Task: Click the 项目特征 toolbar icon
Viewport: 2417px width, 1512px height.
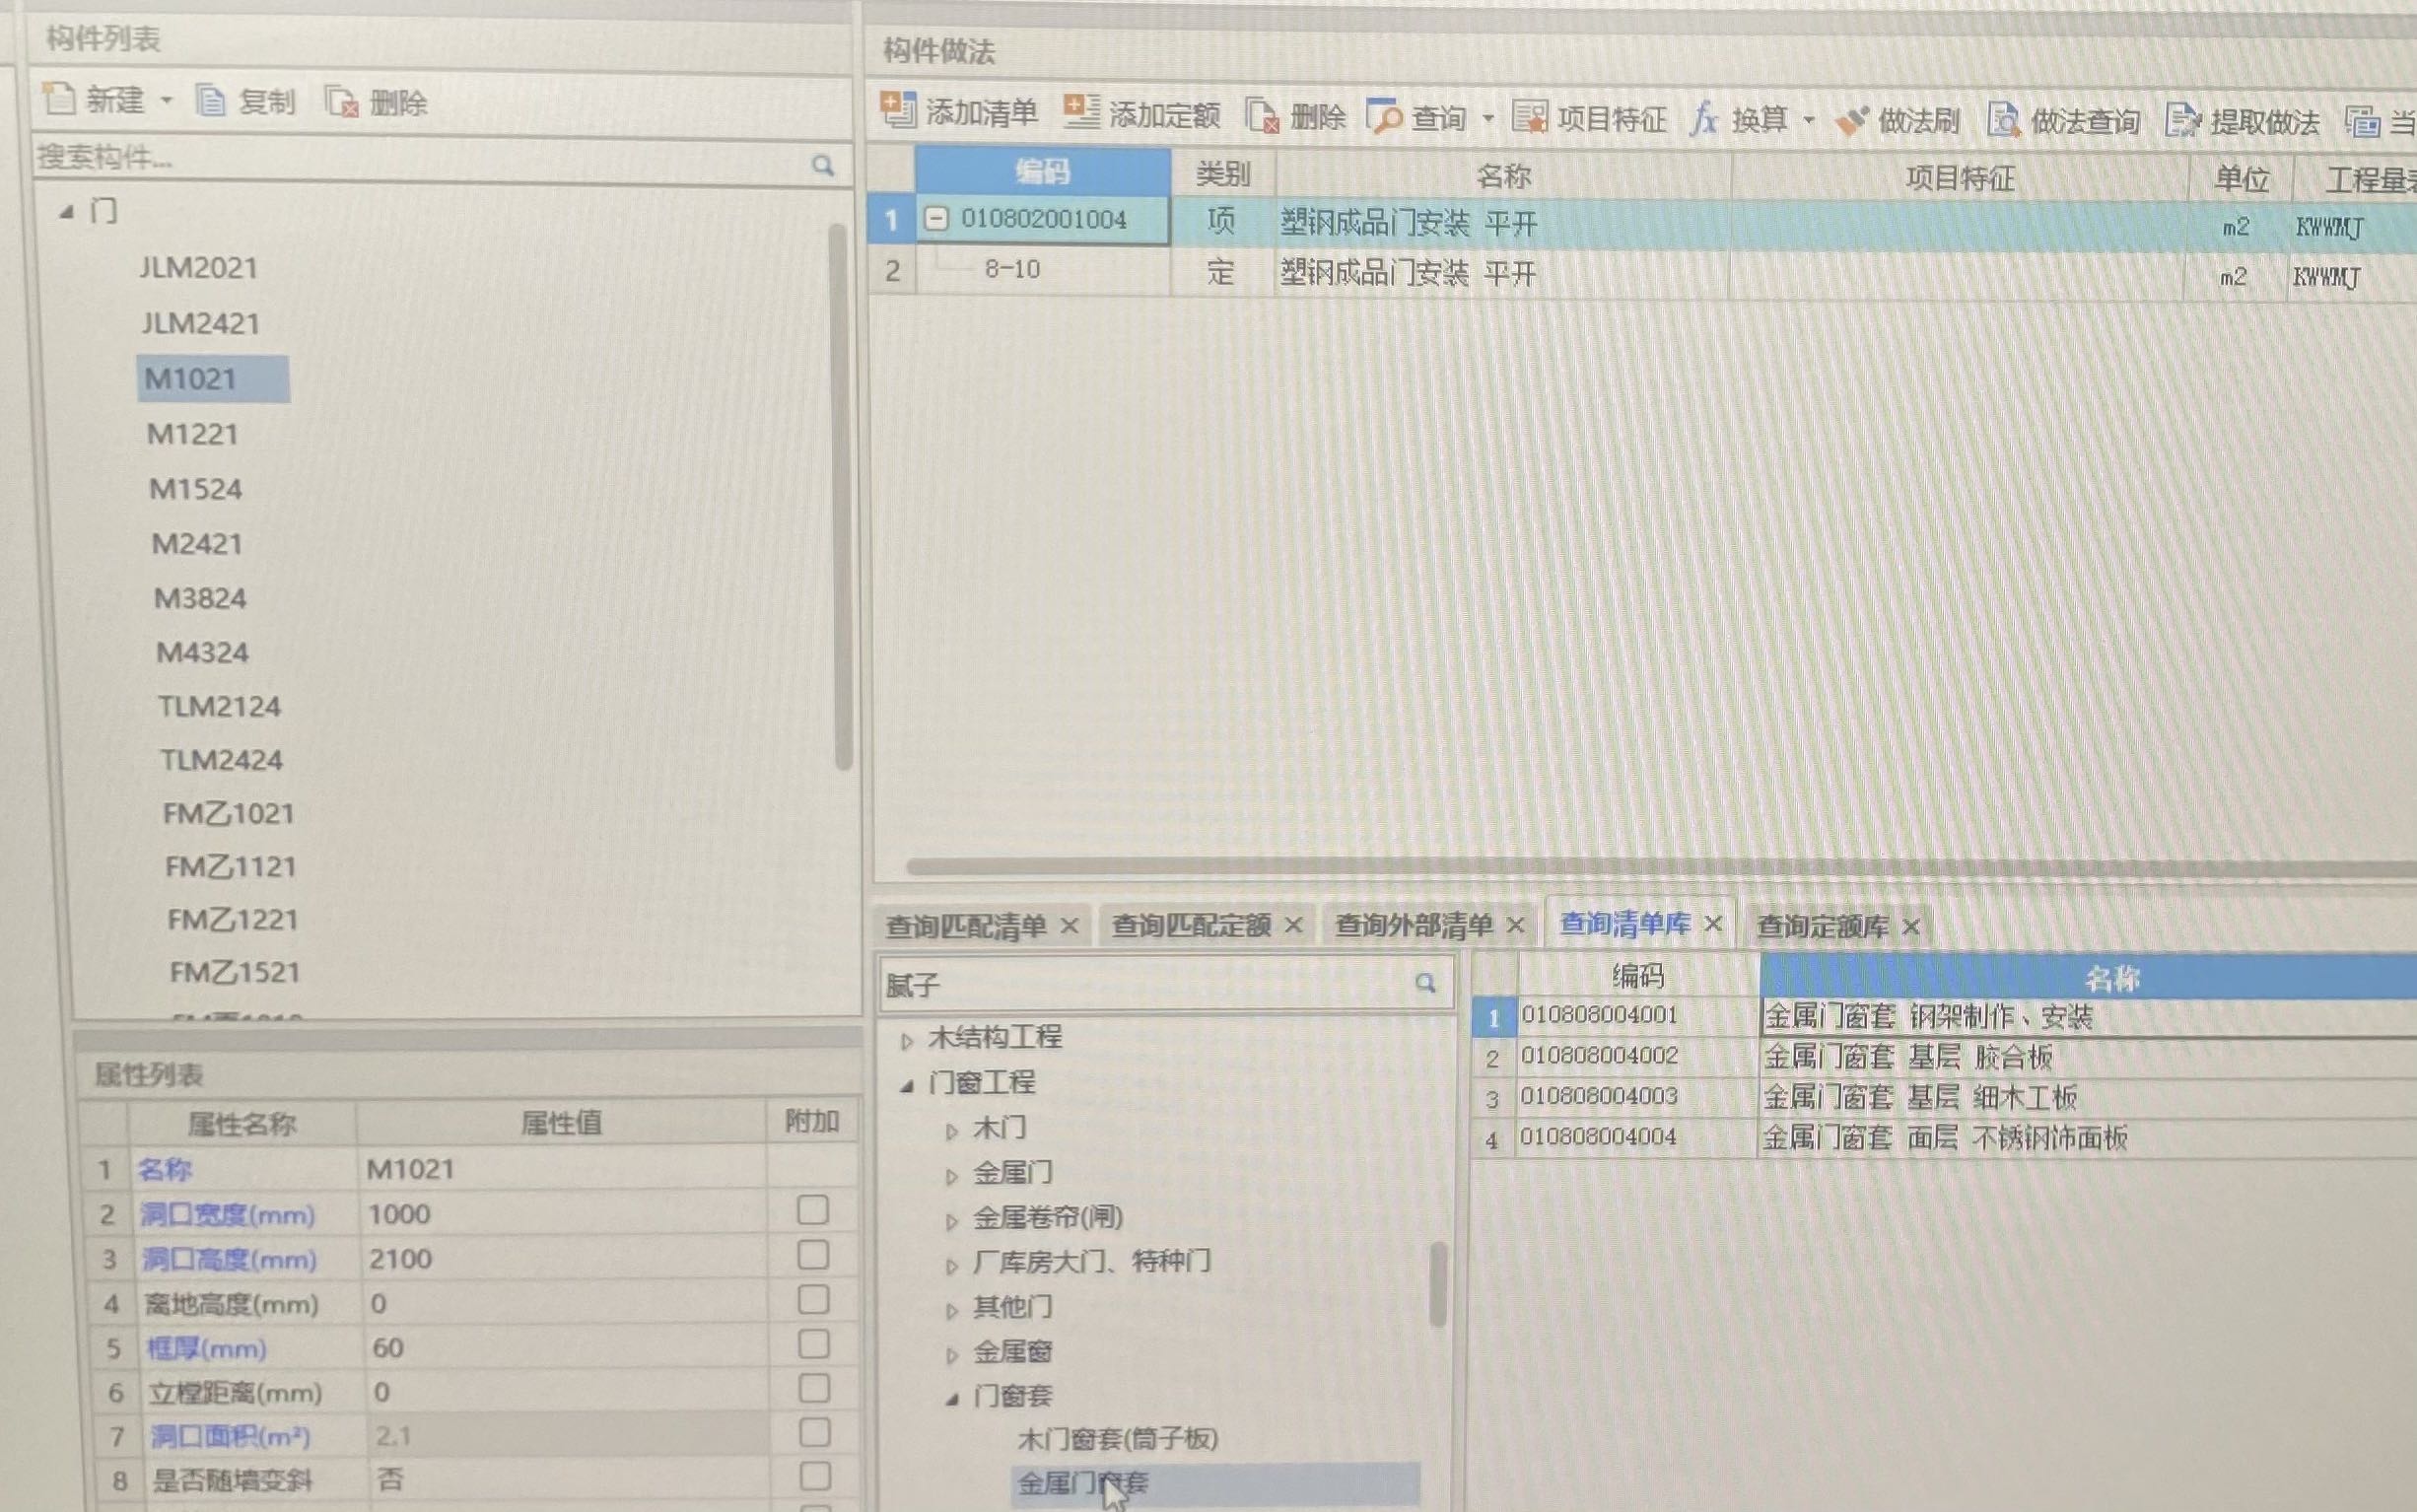Action: point(1529,118)
